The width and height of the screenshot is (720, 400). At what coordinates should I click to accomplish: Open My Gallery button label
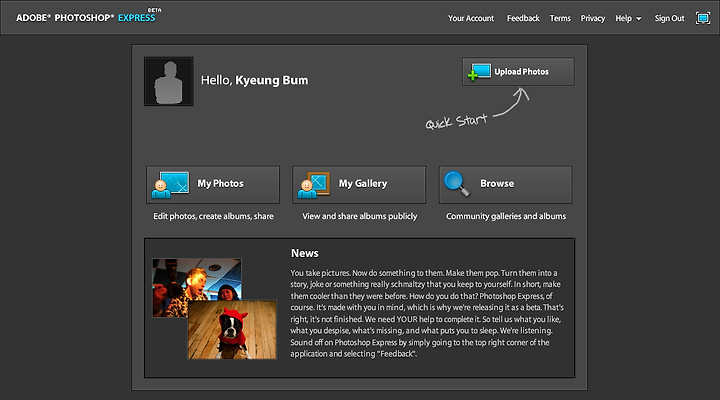[363, 184]
